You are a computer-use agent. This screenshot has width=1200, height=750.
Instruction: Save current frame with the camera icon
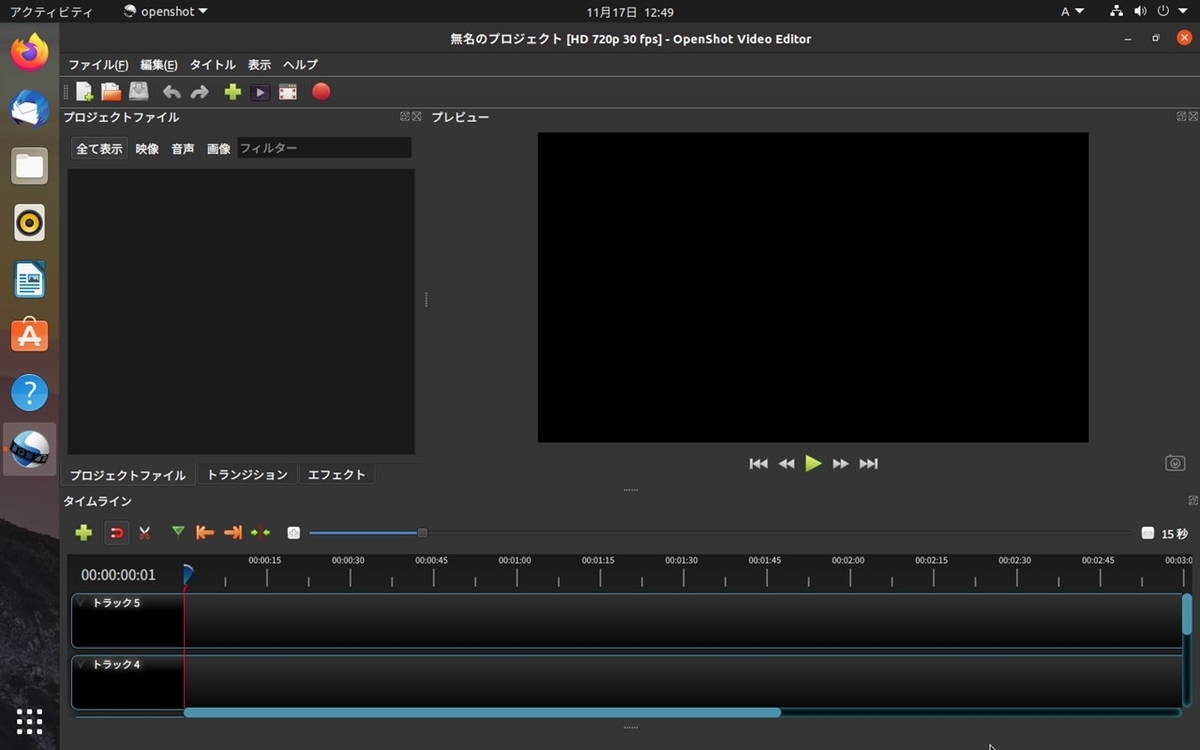pos(1176,463)
